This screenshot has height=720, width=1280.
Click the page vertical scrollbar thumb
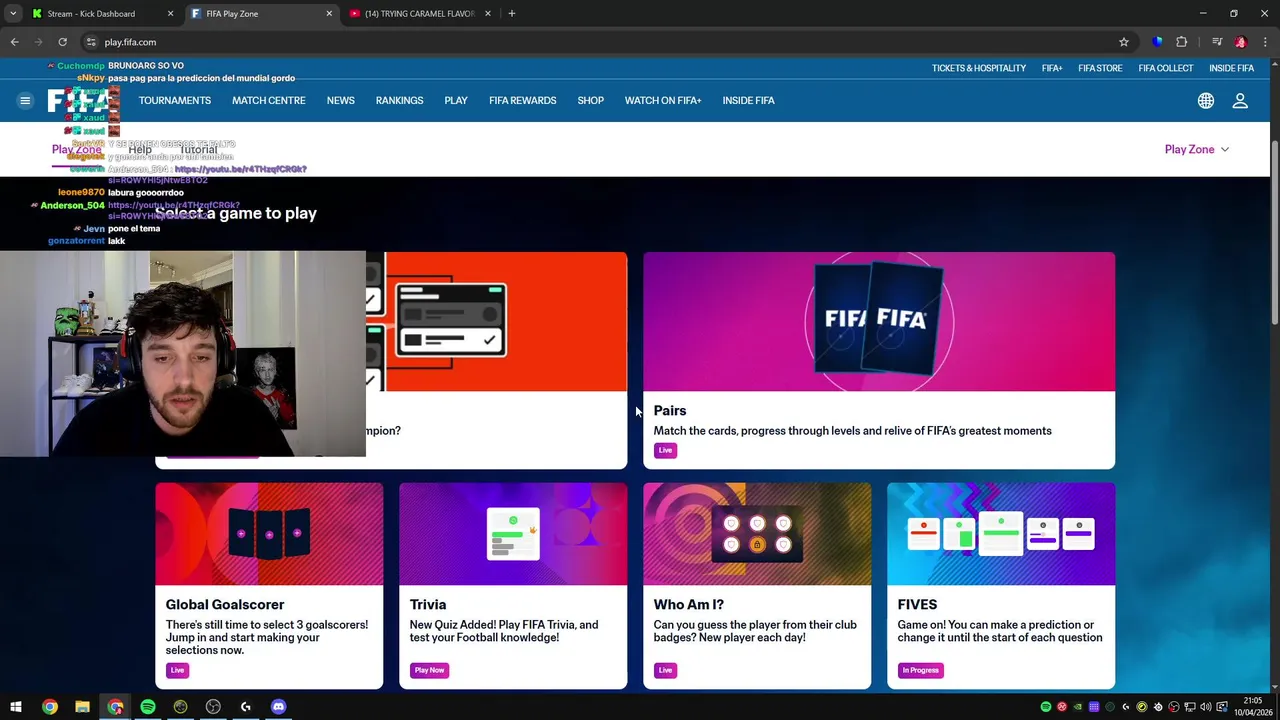click(1274, 232)
